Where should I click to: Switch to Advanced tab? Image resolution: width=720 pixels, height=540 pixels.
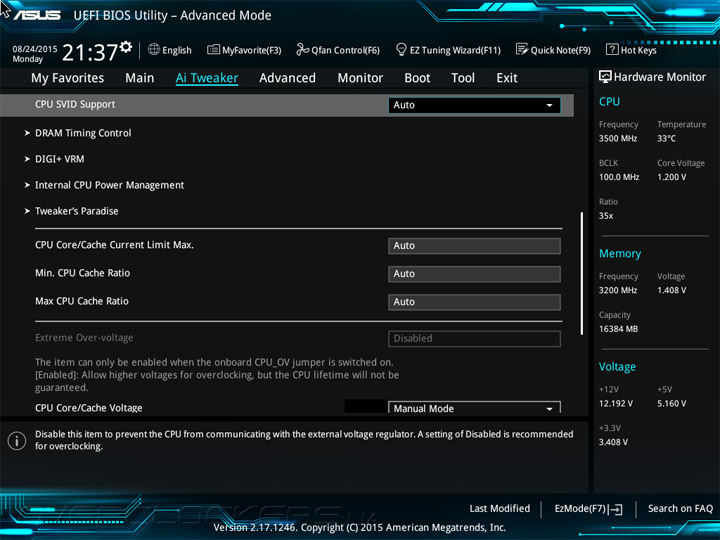[x=287, y=78]
